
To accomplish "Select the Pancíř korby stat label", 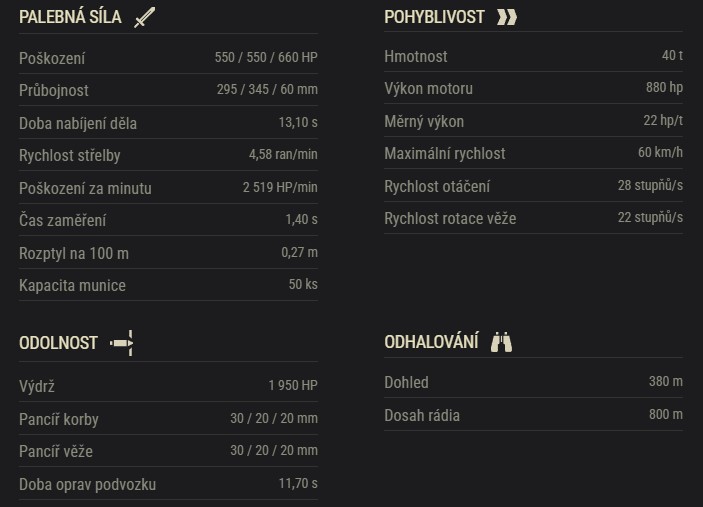I will [x=59, y=419].
